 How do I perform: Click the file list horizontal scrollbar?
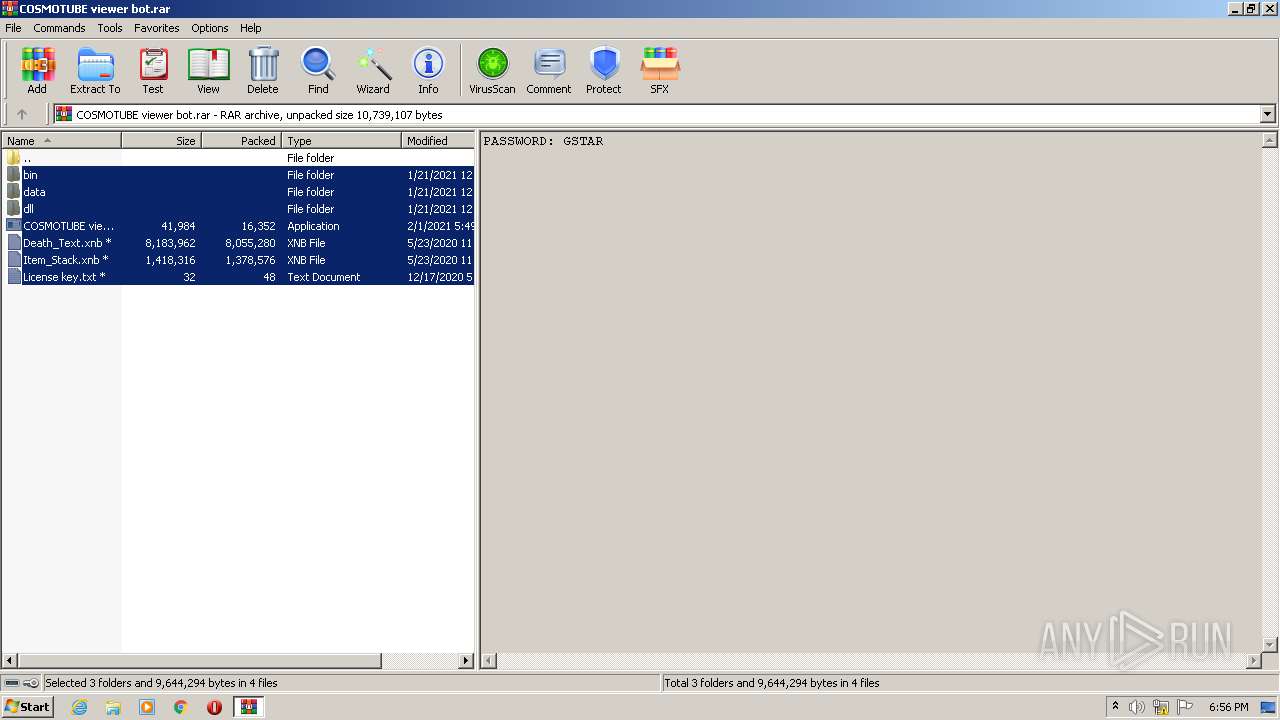[x=200, y=661]
